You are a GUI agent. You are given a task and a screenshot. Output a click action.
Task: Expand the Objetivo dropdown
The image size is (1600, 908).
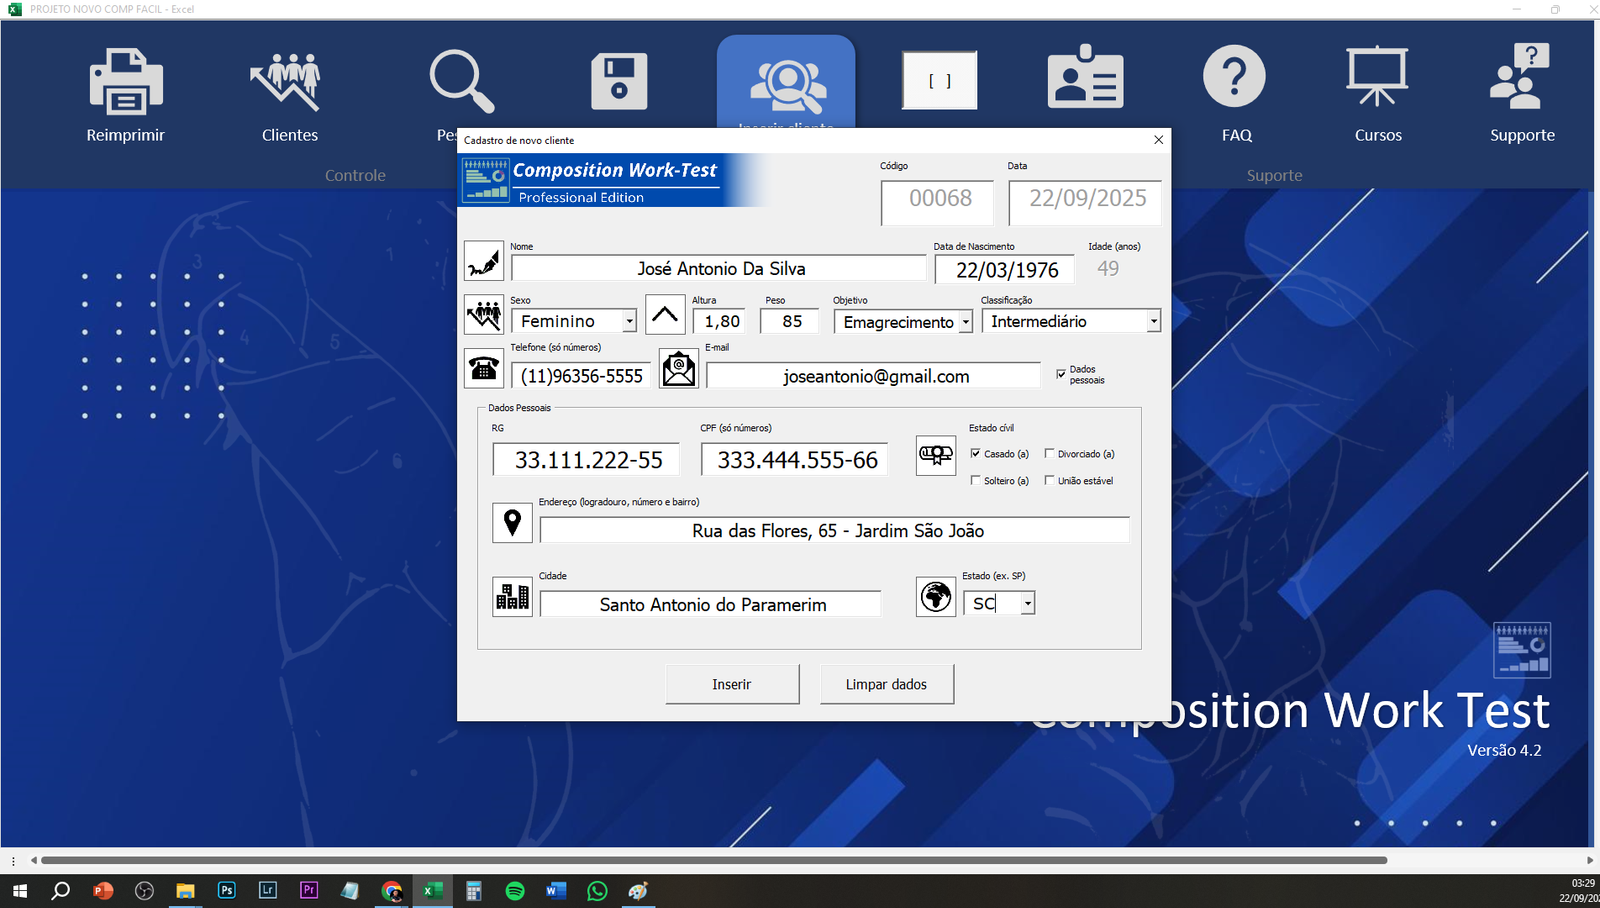click(965, 322)
